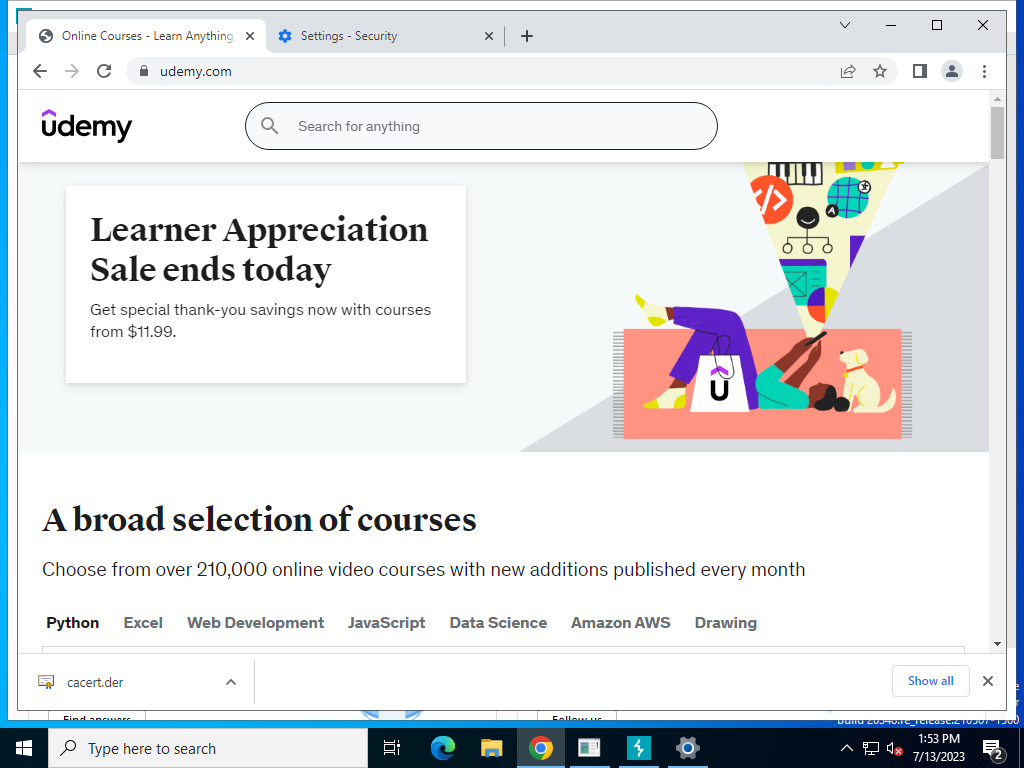The image size is (1024, 768).
Task: Open Task View on the taskbar
Action: coord(392,748)
